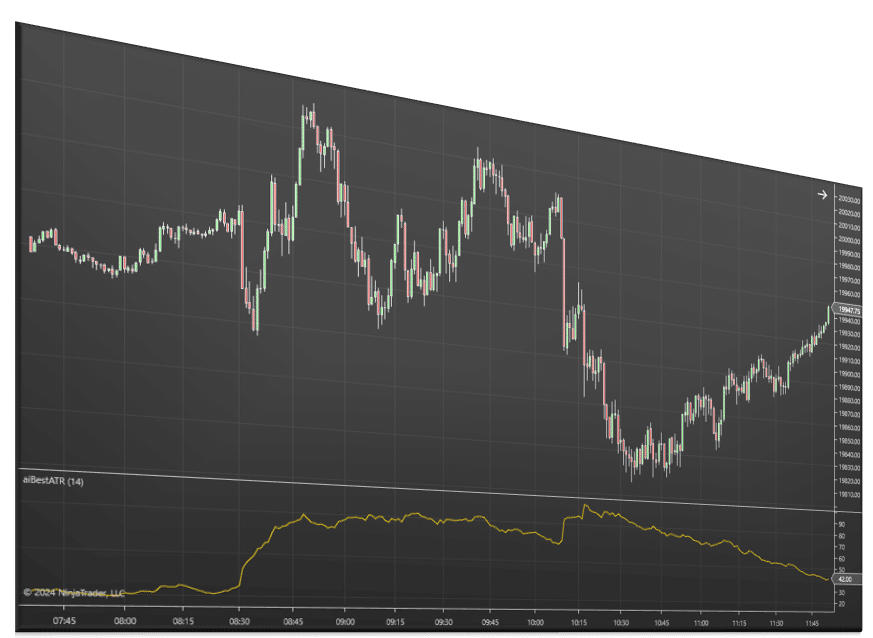Click the 08:00 time axis label

point(125,621)
